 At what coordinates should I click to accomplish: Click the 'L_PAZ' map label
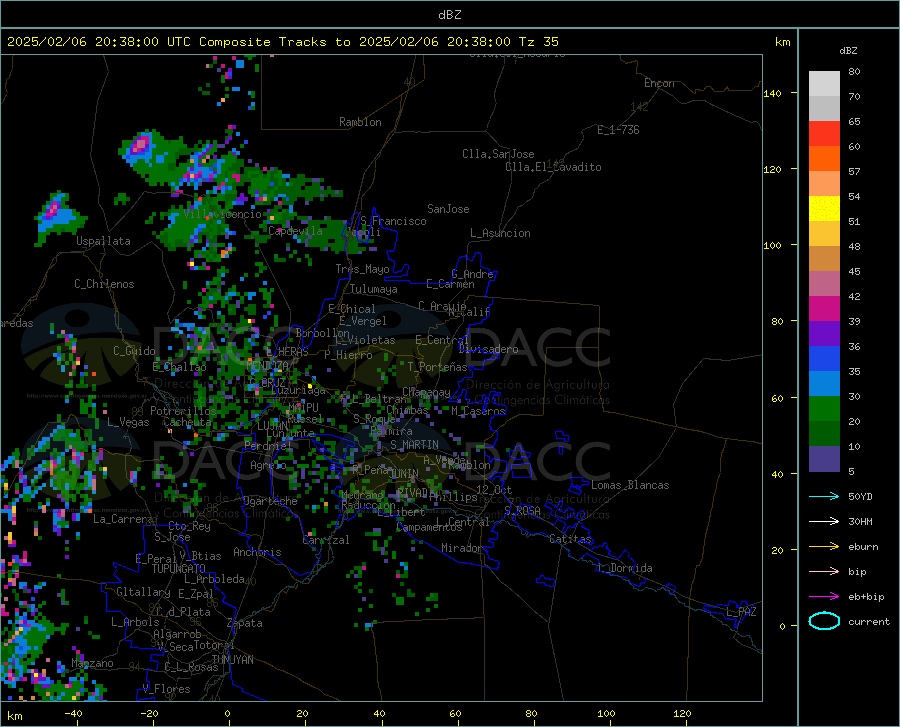(x=741, y=612)
